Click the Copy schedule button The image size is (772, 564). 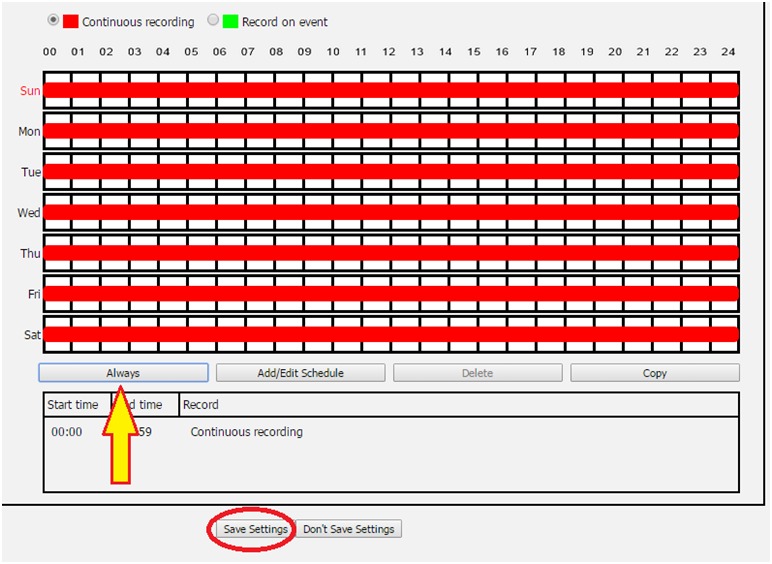[654, 373]
